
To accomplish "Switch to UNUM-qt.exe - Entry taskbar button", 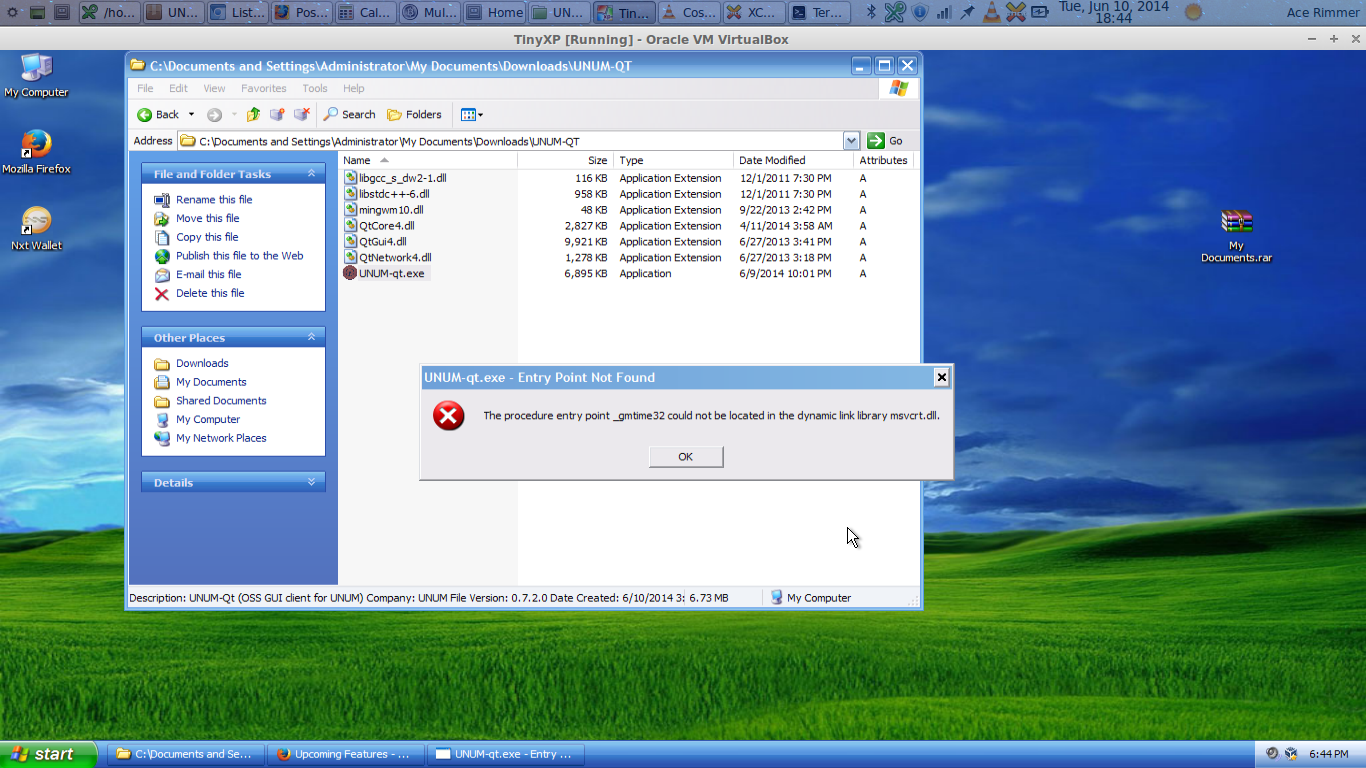I will 505,754.
